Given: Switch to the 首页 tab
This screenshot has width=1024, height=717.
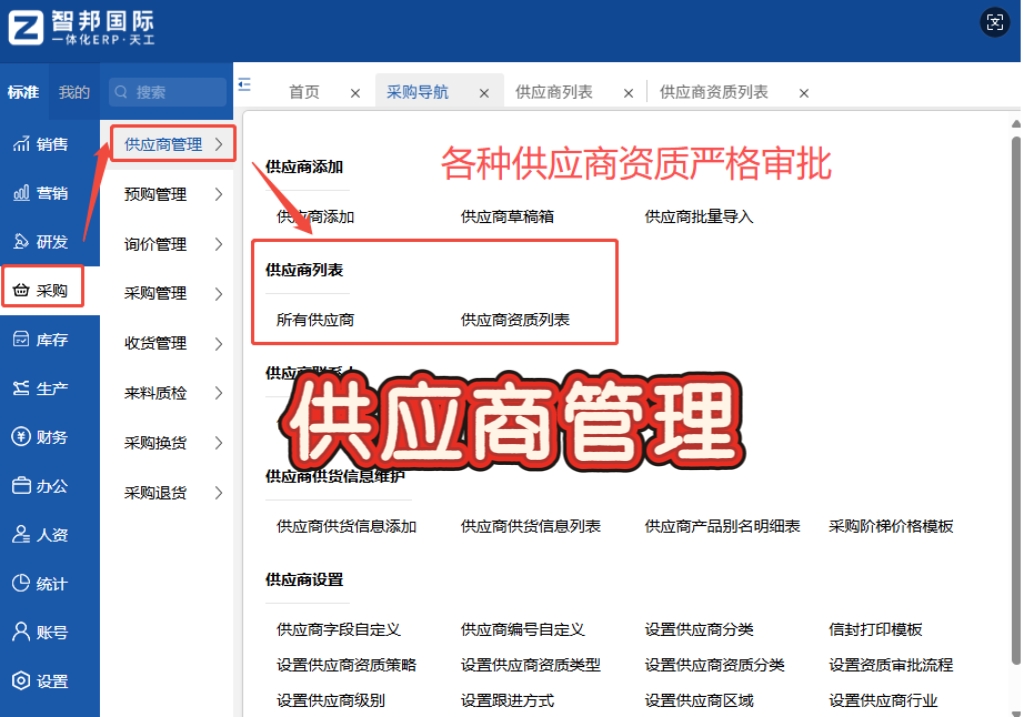Looking at the screenshot, I should 304,92.
